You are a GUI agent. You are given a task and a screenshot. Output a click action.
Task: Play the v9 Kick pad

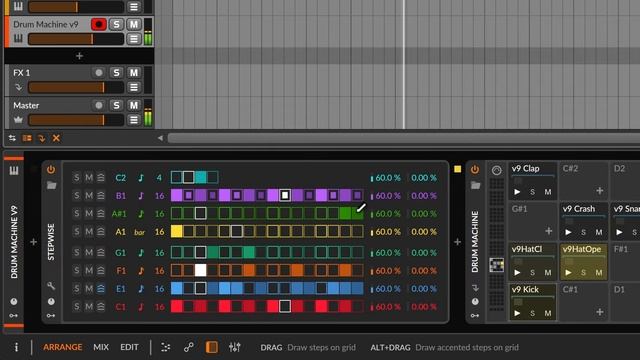(517, 313)
